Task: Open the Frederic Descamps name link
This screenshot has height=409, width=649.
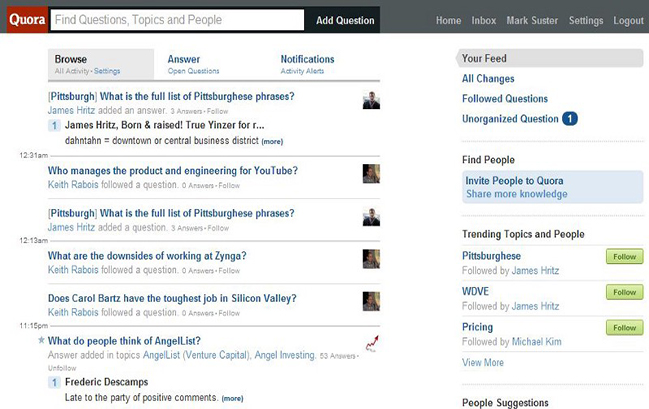Action: point(106,382)
